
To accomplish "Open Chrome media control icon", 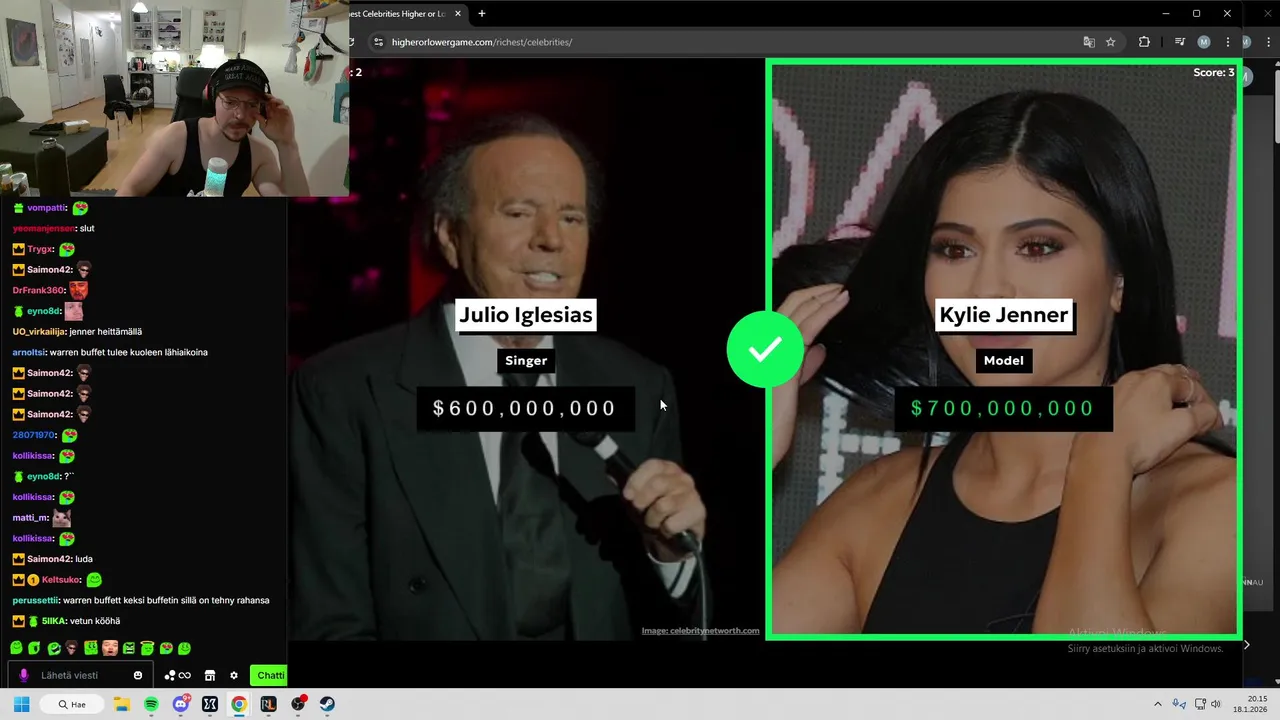I will [1180, 42].
